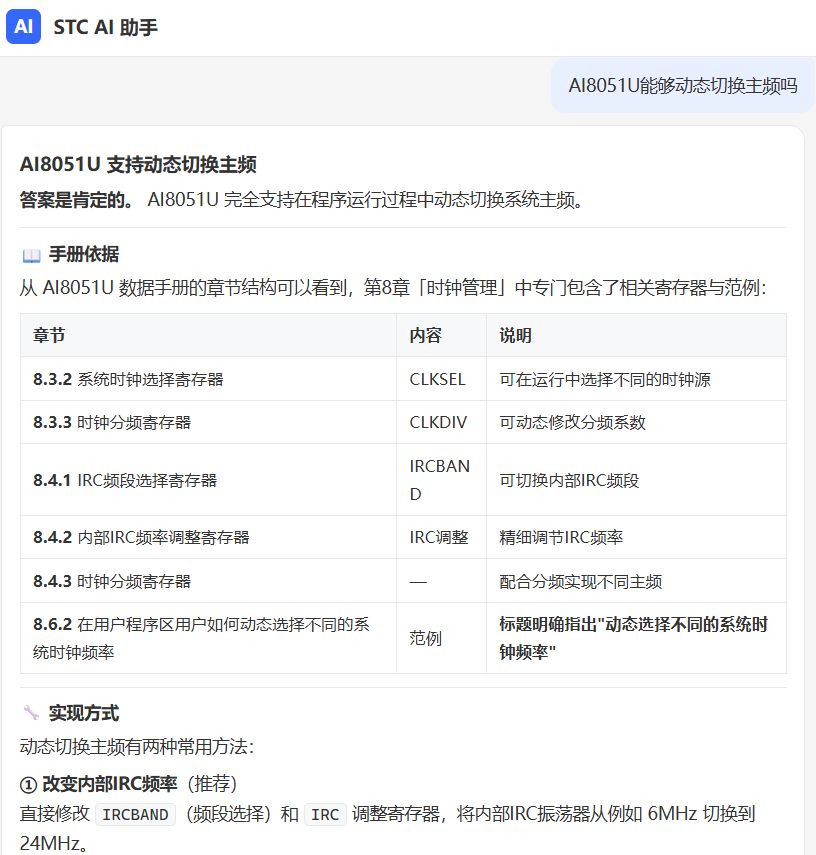Click the 8.4.3 时钟分频寄存器 row
Image resolution: width=816 pixels, height=855 pixels.
403,581
